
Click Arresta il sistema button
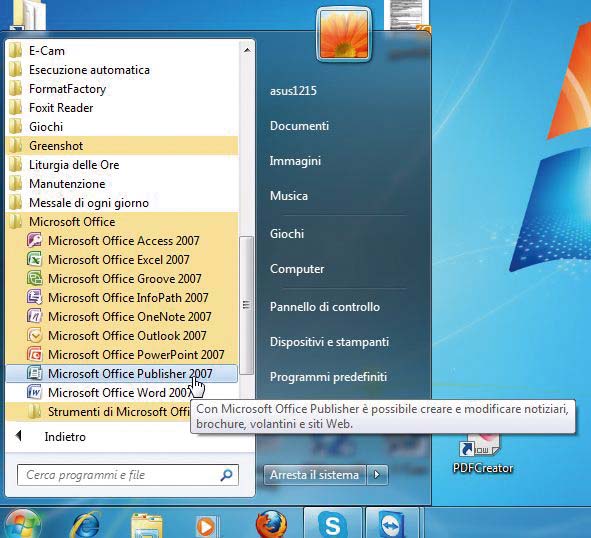tap(314, 475)
